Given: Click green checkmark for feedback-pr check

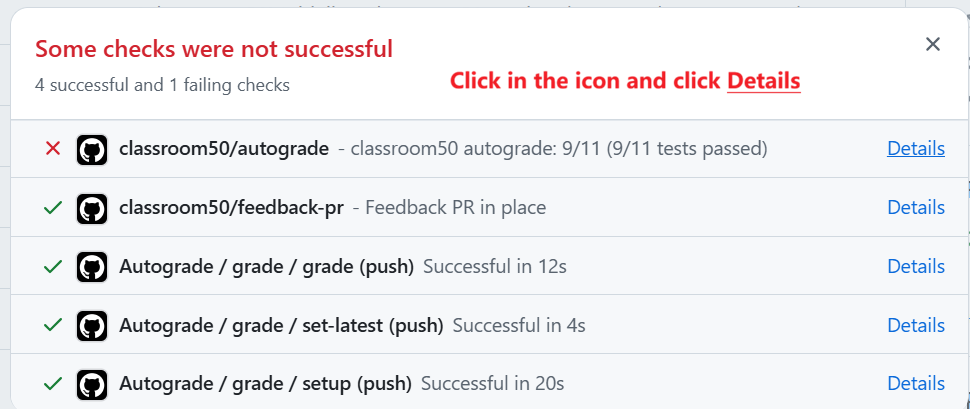Looking at the screenshot, I should click(53, 208).
